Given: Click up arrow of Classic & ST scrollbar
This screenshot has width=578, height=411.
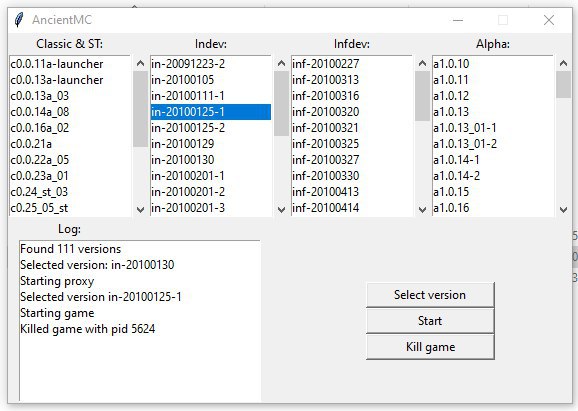Looking at the screenshot, I should 140,63.
